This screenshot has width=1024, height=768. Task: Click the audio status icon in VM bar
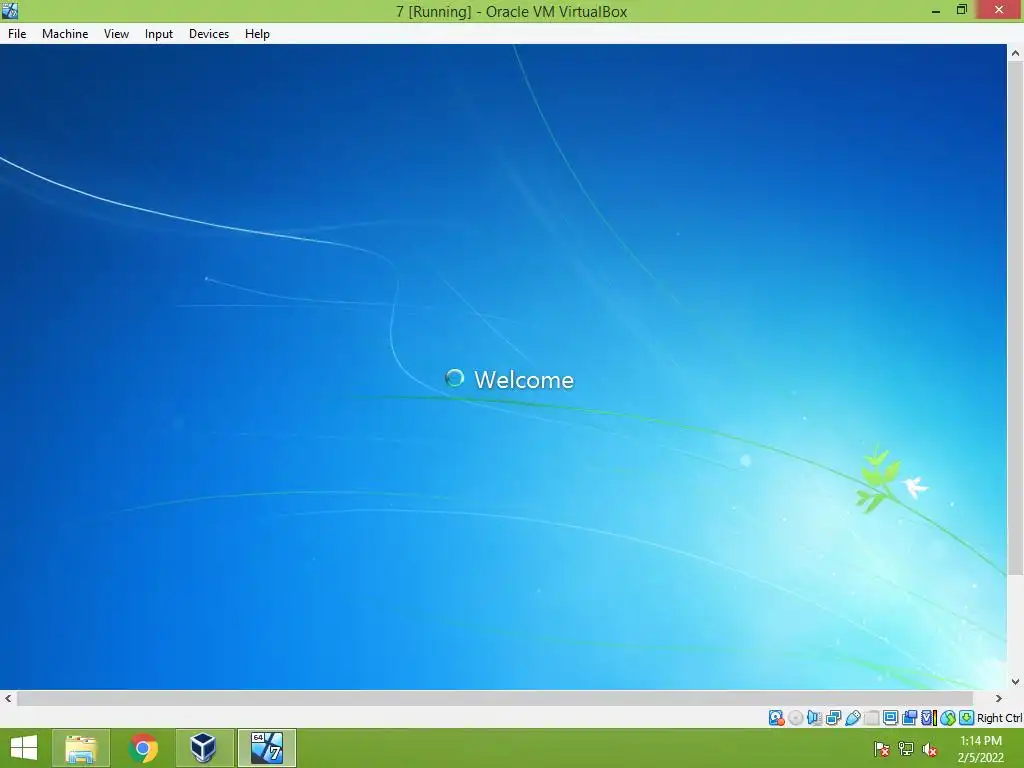(x=814, y=718)
